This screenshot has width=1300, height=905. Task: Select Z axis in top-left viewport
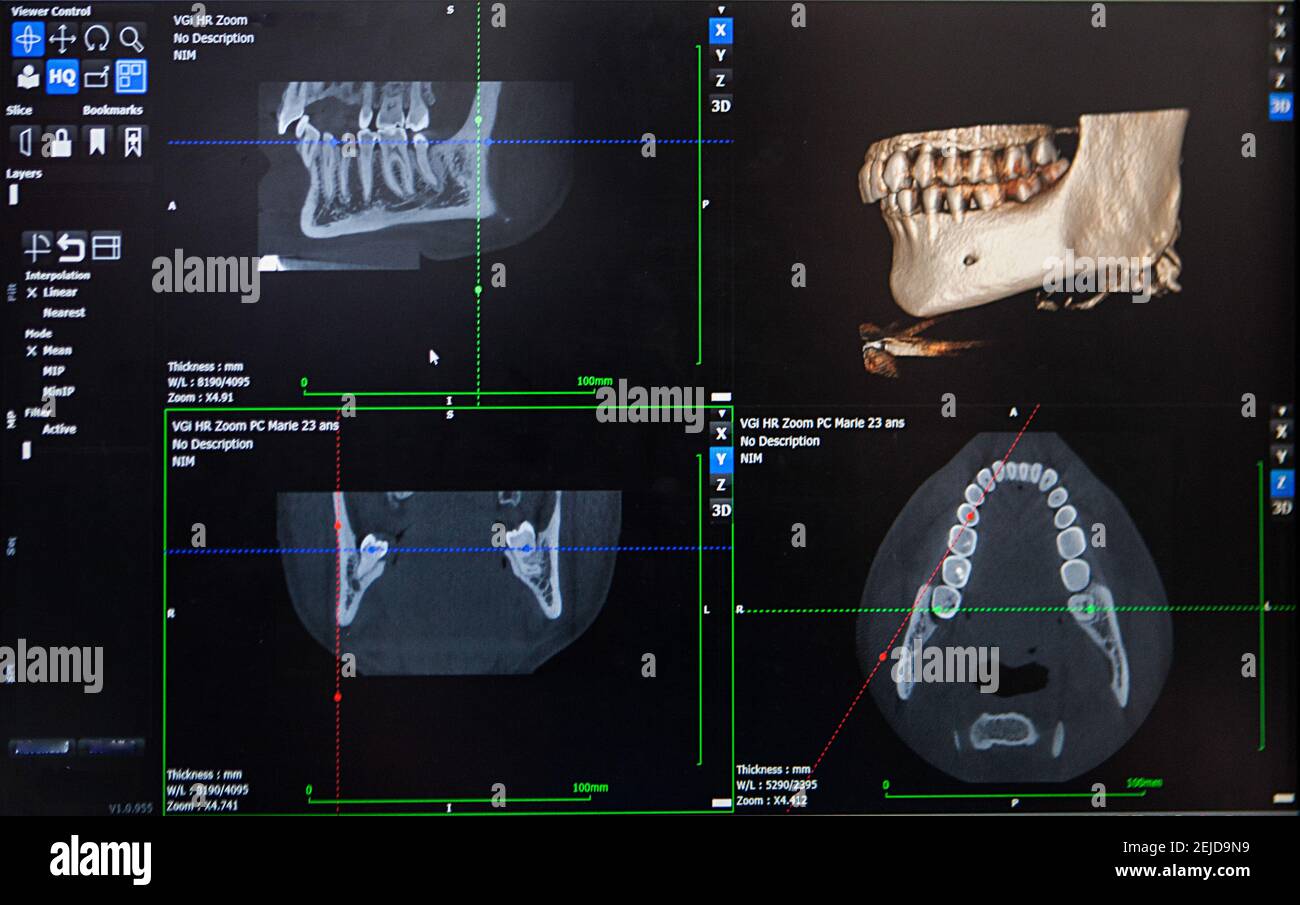pos(720,80)
